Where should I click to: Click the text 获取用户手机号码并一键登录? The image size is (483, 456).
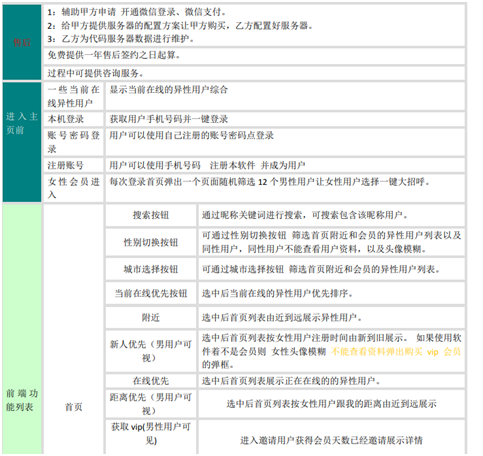click(x=169, y=119)
